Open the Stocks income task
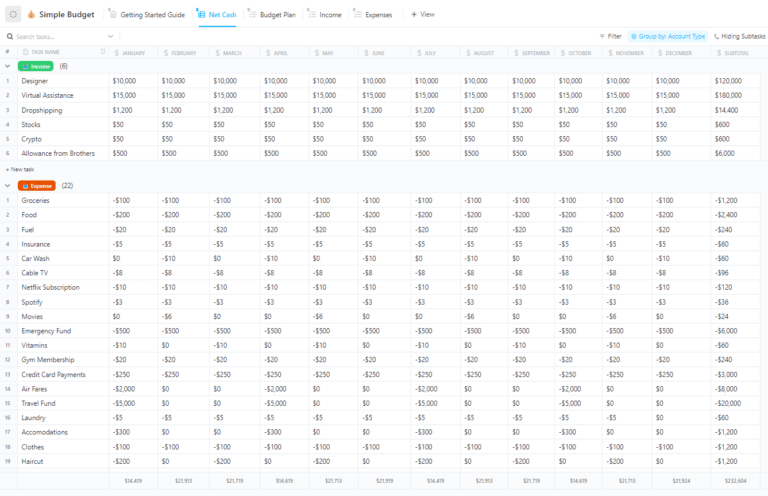768x496 pixels. tap(31, 125)
